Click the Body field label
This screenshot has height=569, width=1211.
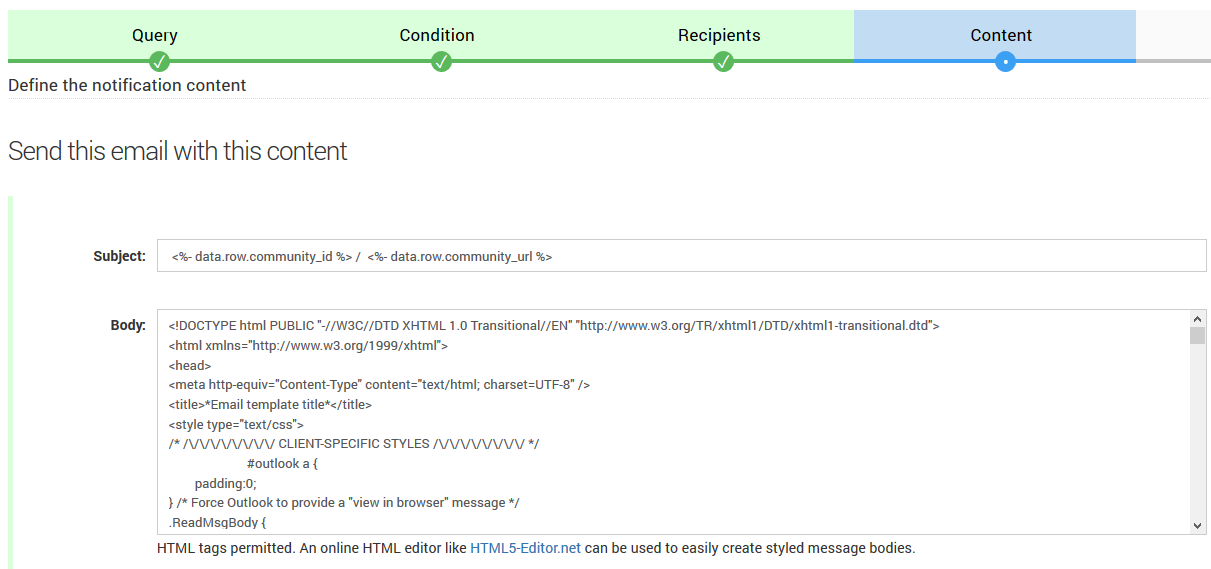pyautogui.click(x=128, y=325)
